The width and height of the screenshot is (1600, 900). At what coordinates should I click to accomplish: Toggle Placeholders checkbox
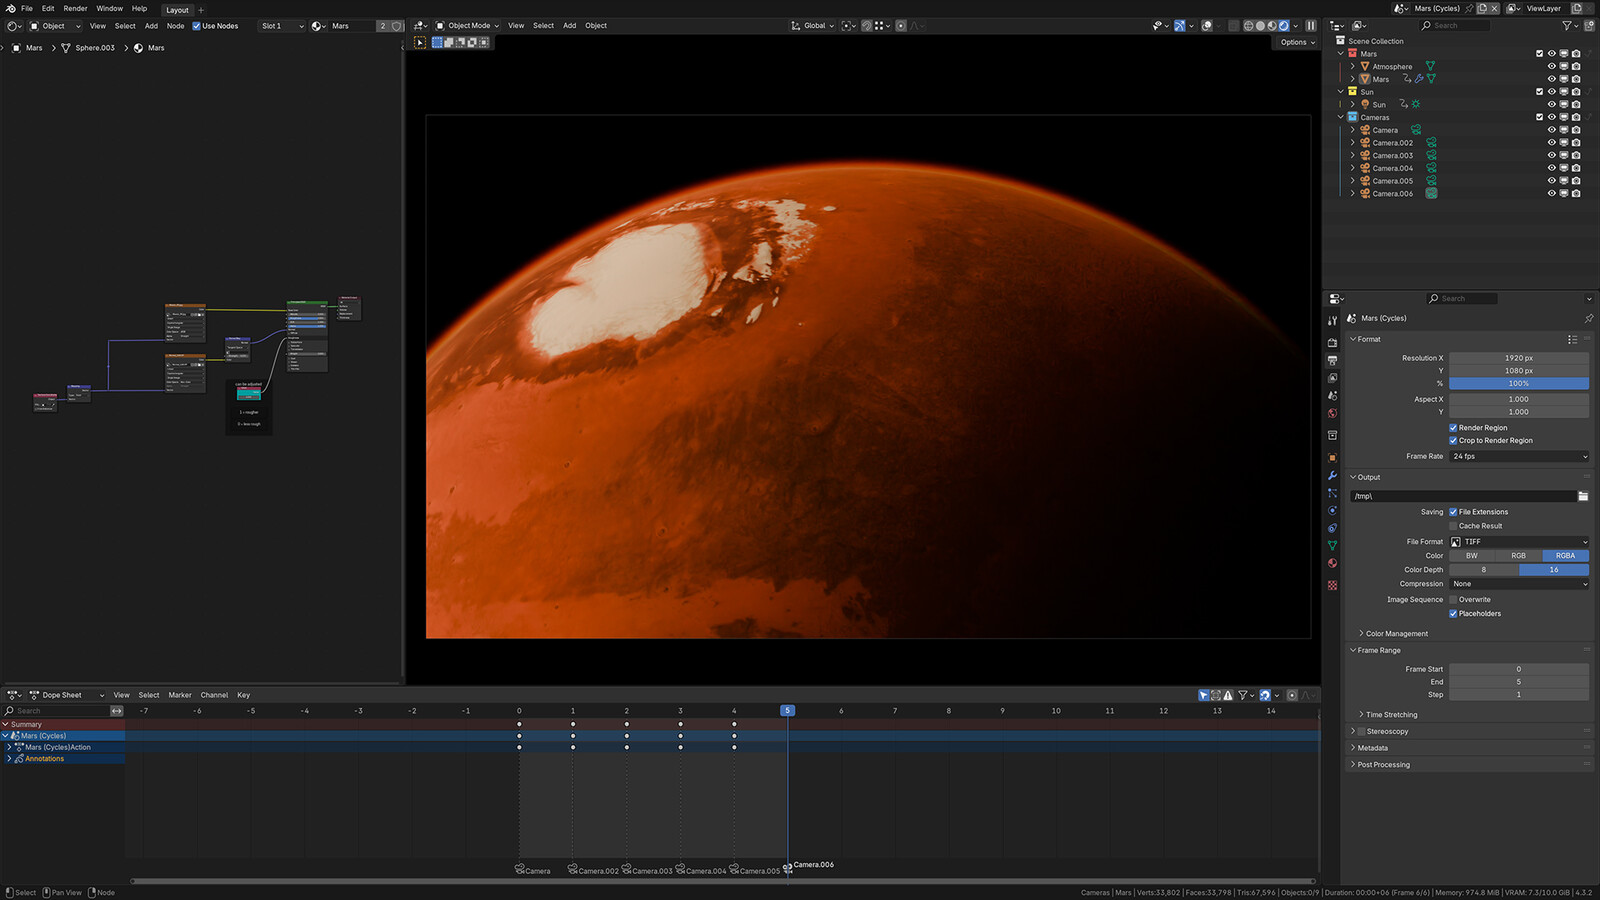click(x=1453, y=614)
